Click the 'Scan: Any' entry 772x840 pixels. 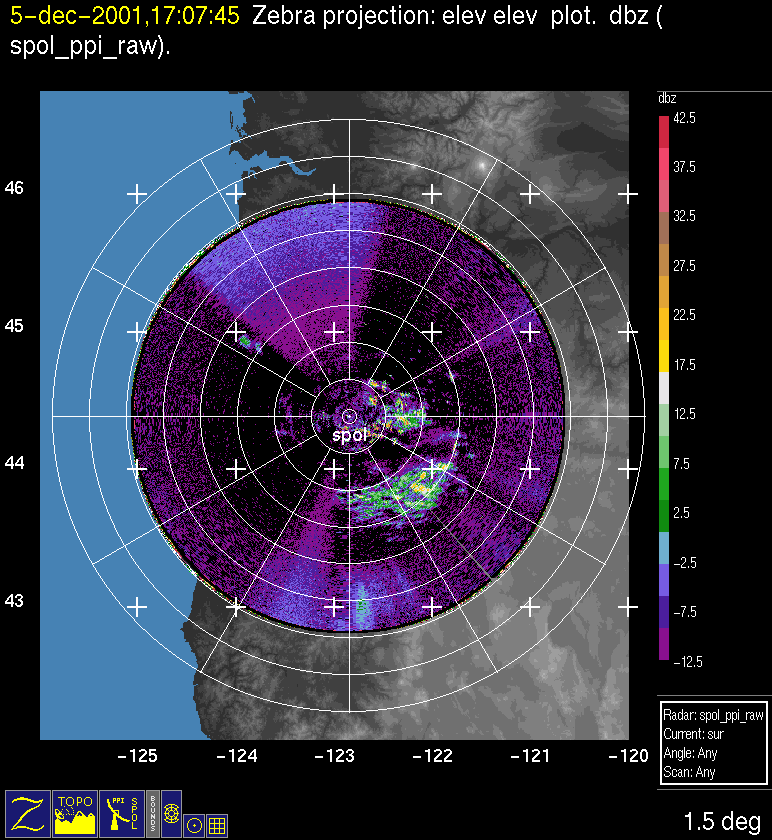(689, 773)
